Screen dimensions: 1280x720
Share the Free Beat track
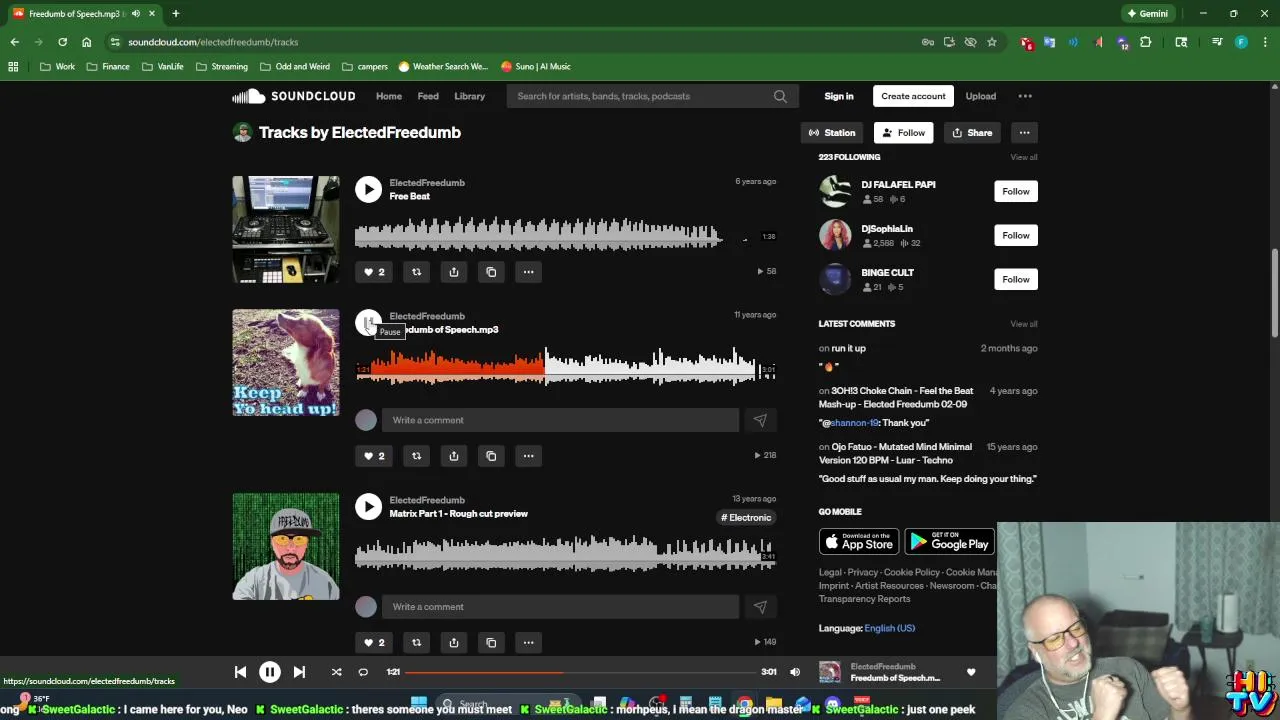pos(454,272)
